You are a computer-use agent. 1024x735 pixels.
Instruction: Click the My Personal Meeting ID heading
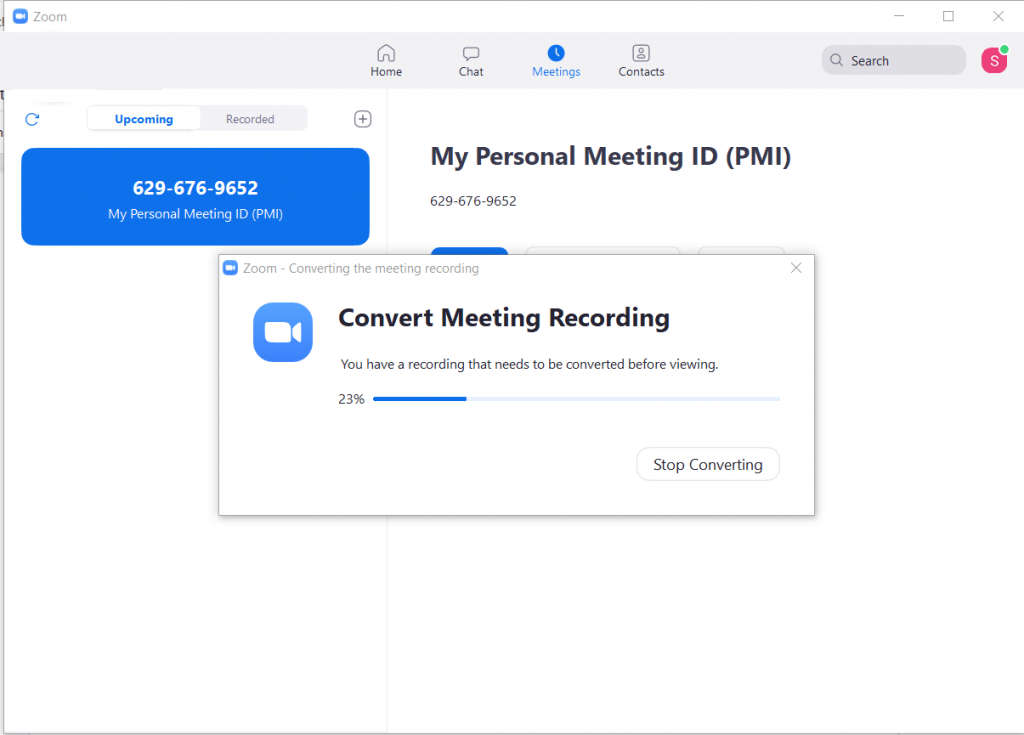coord(610,157)
